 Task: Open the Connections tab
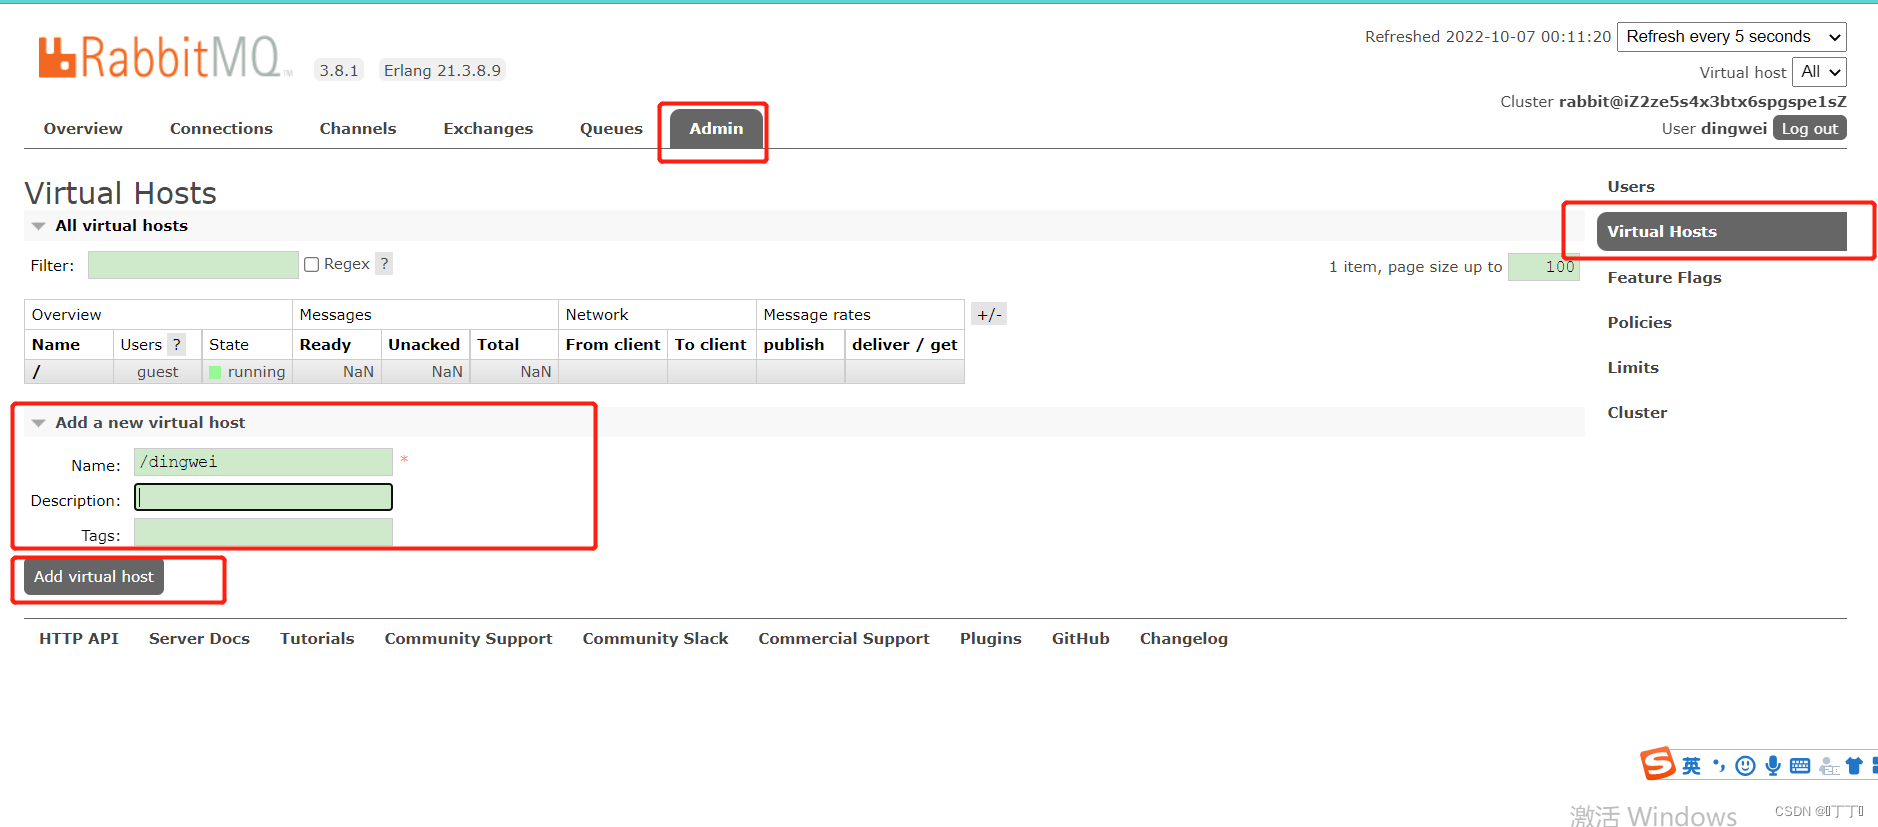[221, 128]
